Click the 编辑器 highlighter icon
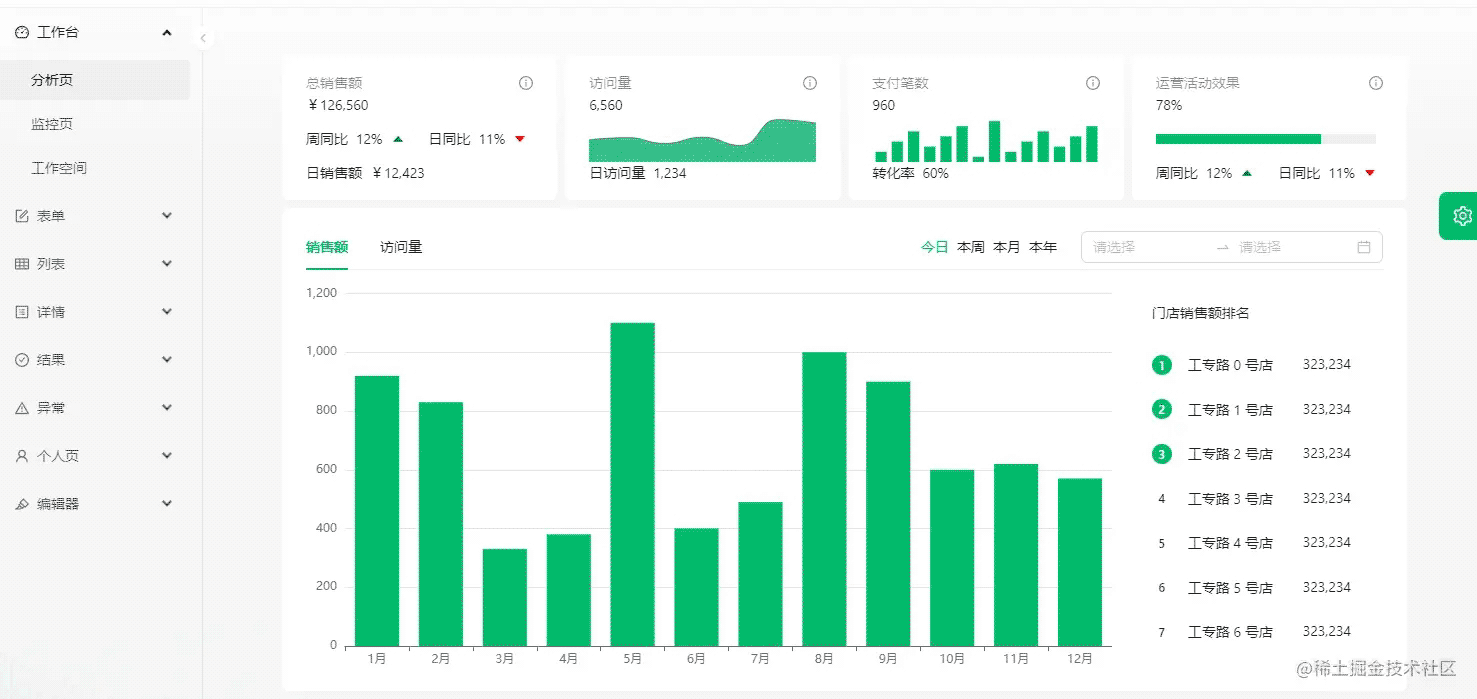1477x699 pixels. point(22,504)
